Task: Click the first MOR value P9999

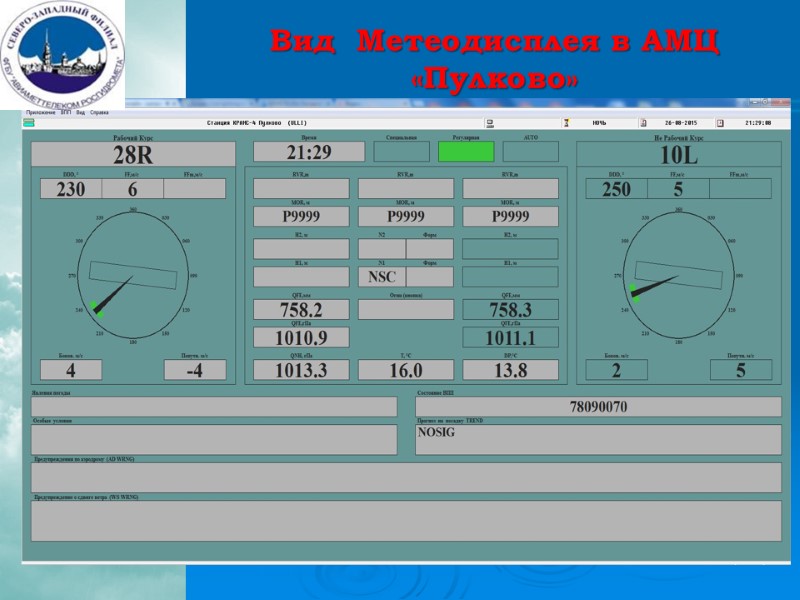Action: [x=301, y=216]
